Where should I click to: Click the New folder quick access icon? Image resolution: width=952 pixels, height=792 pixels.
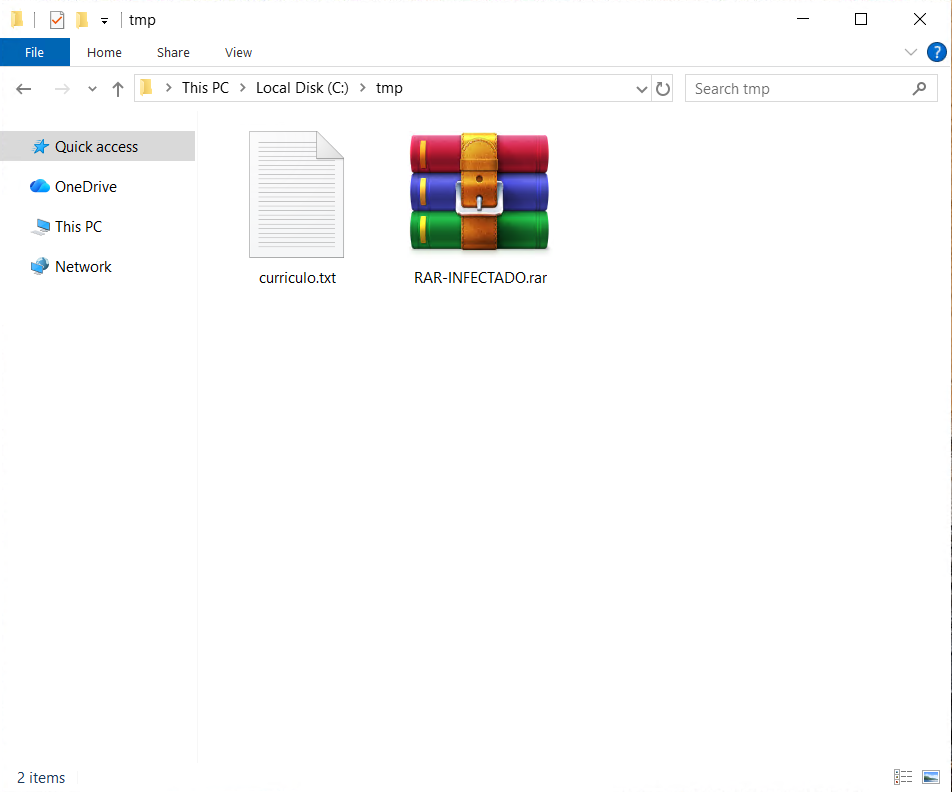click(x=82, y=20)
